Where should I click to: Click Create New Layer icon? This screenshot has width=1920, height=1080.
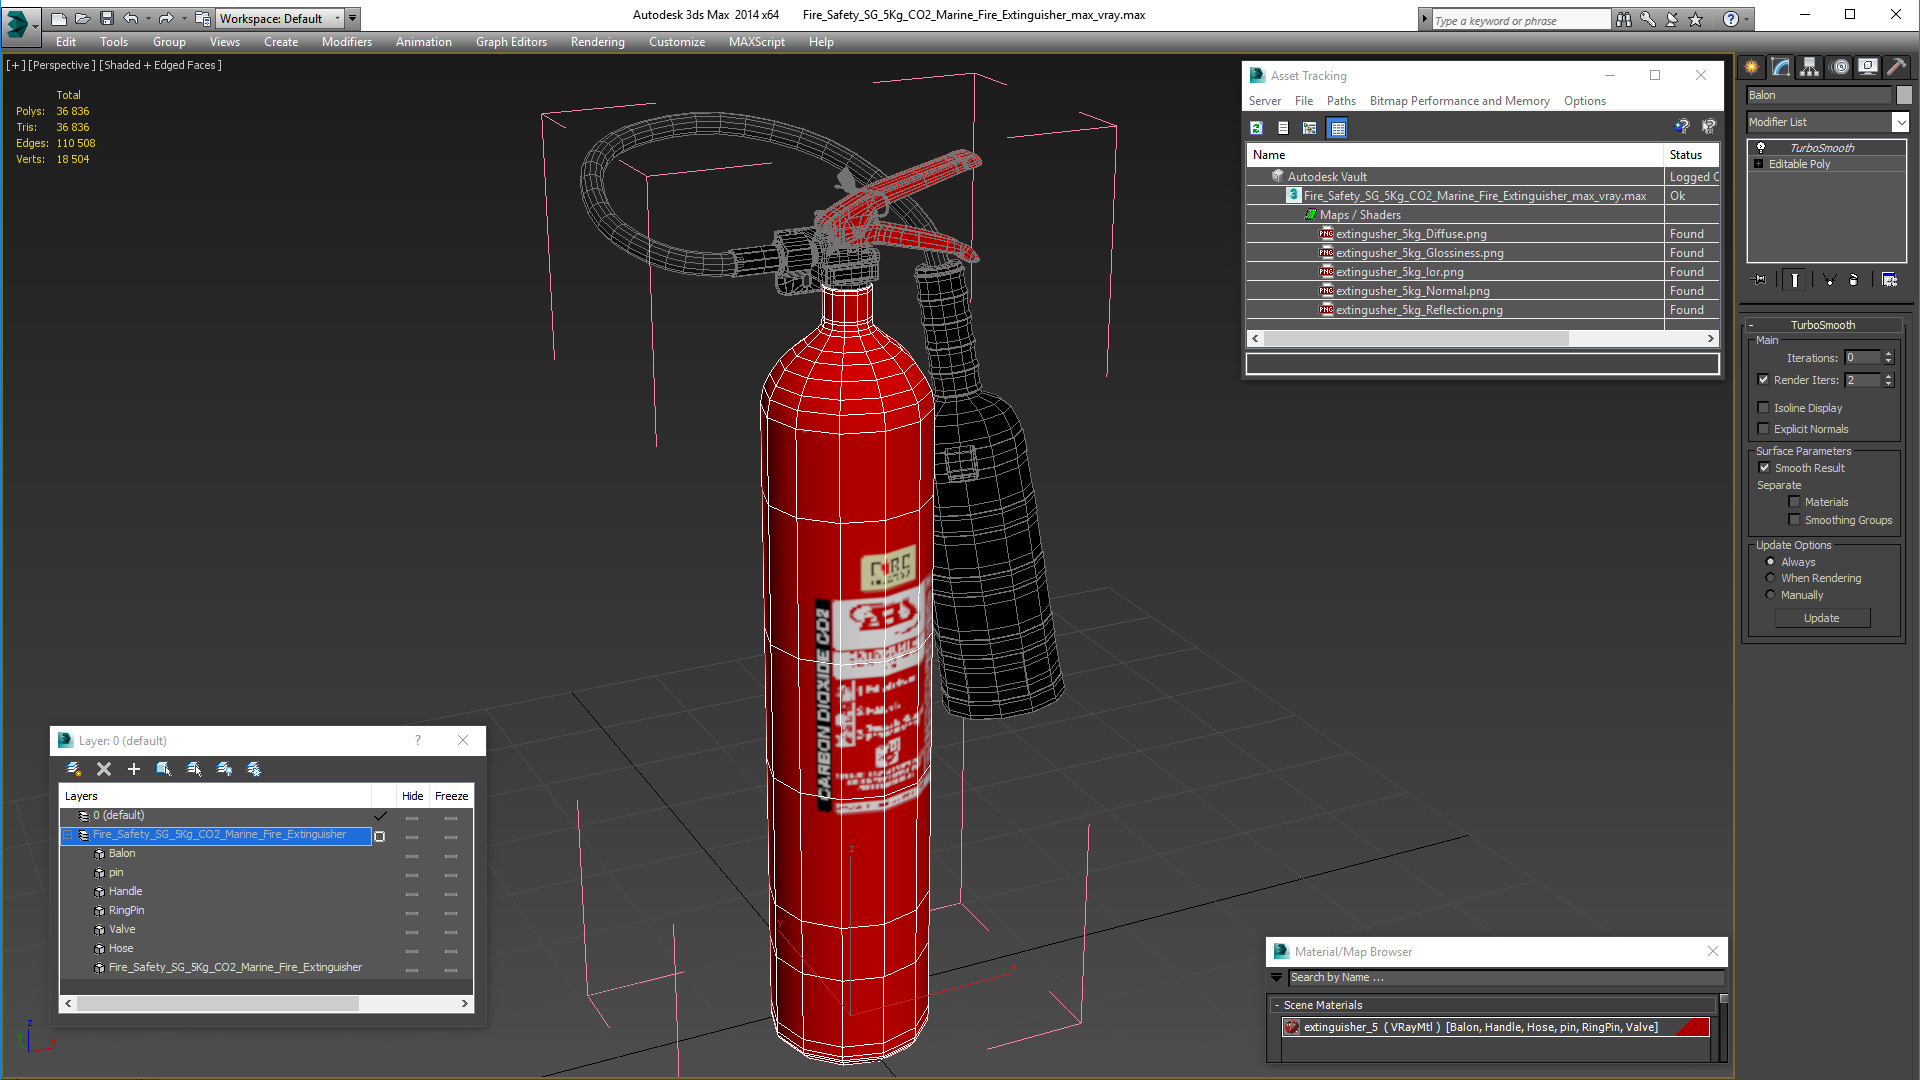click(x=74, y=769)
